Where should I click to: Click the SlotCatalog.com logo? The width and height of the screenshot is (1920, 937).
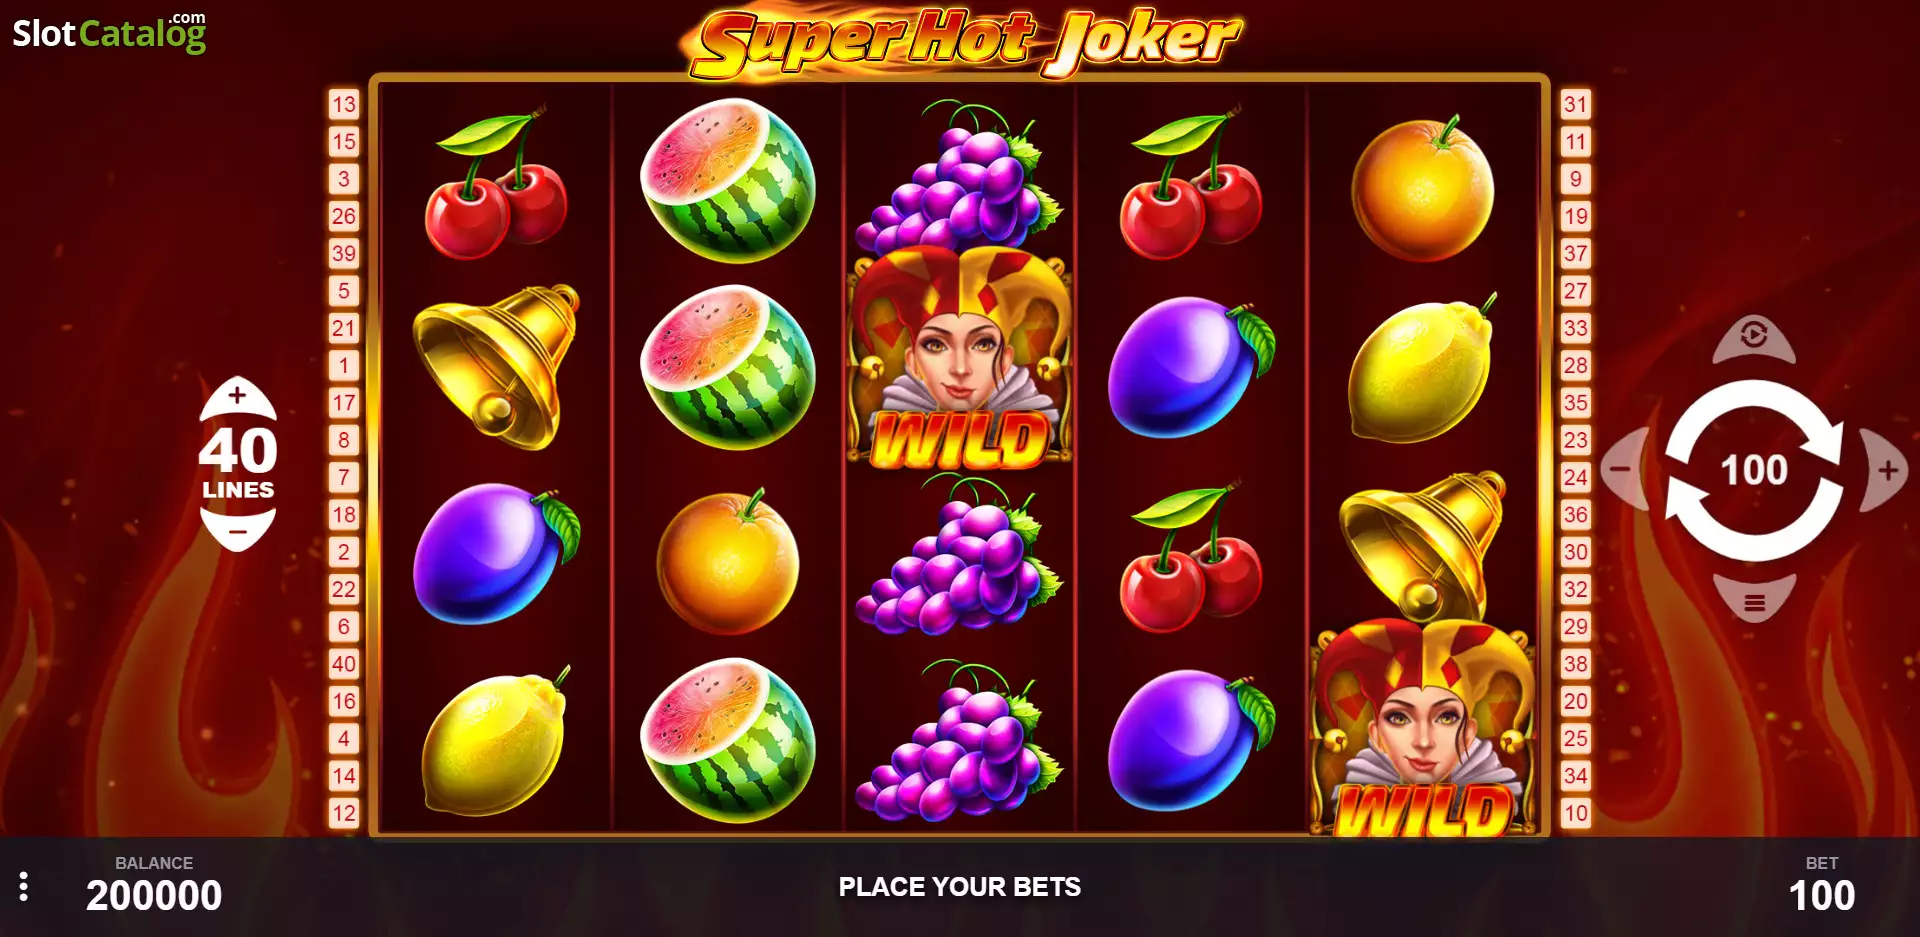(x=109, y=32)
